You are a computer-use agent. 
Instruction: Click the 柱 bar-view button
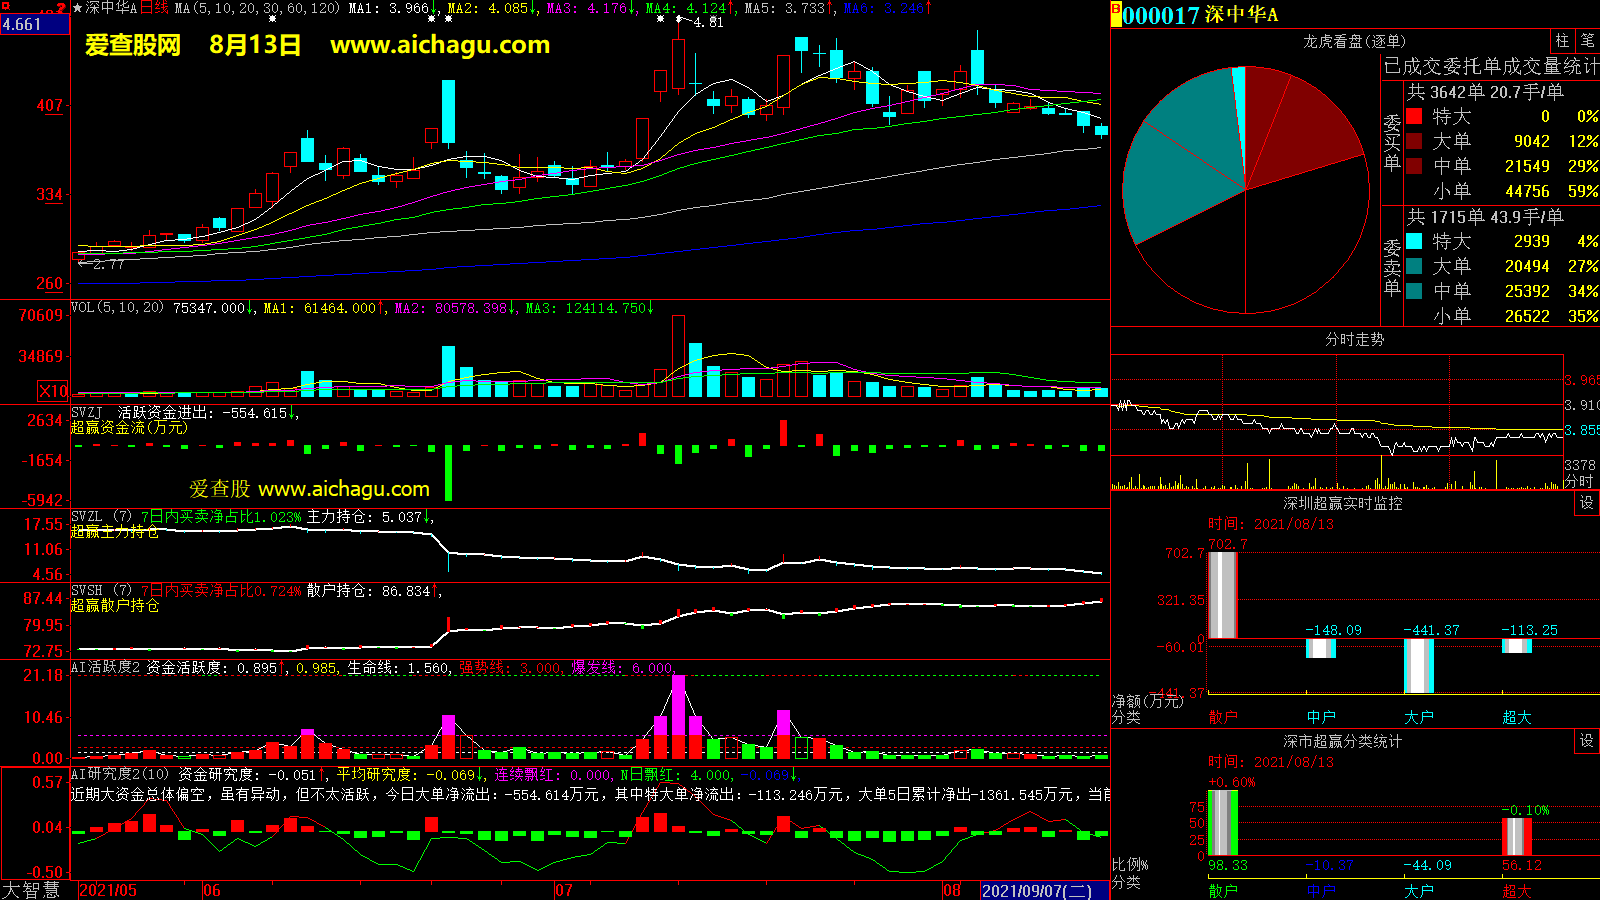pyautogui.click(x=1562, y=41)
